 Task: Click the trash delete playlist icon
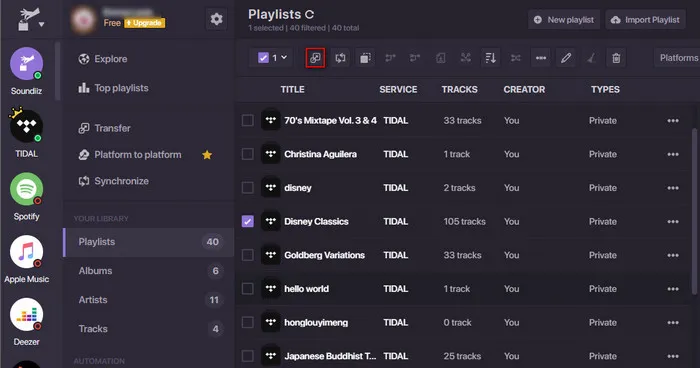616,58
